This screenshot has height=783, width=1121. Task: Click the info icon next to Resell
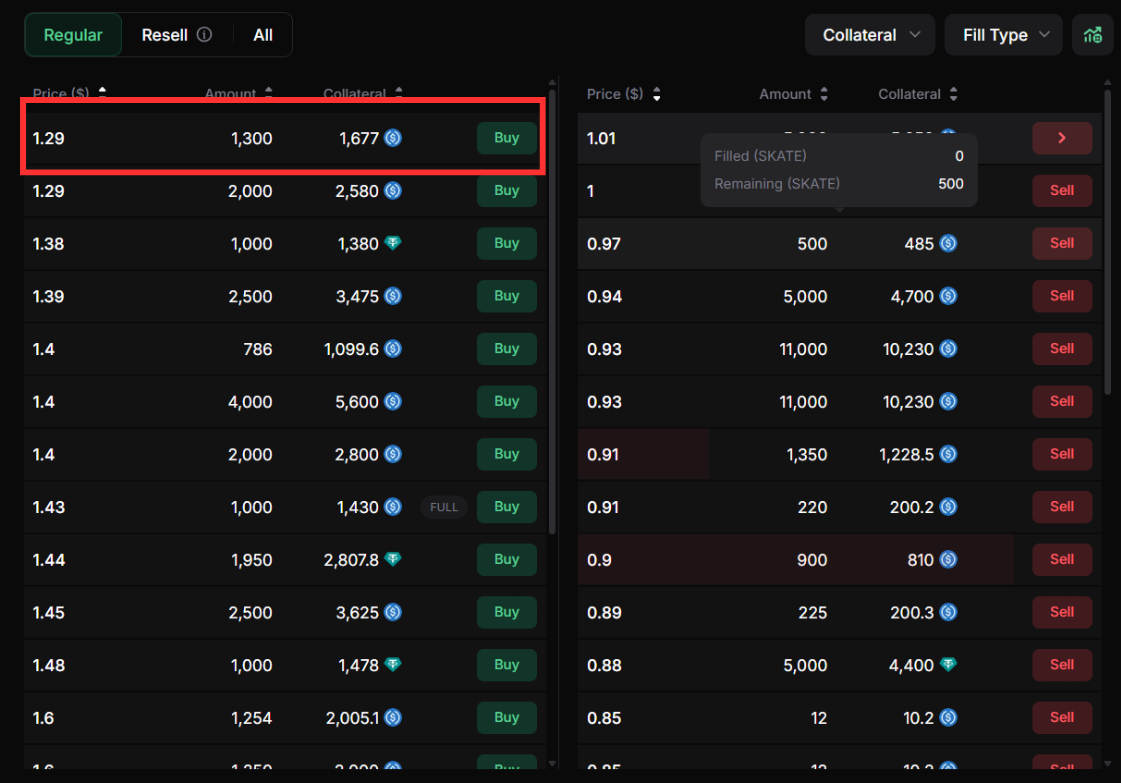[x=204, y=35]
